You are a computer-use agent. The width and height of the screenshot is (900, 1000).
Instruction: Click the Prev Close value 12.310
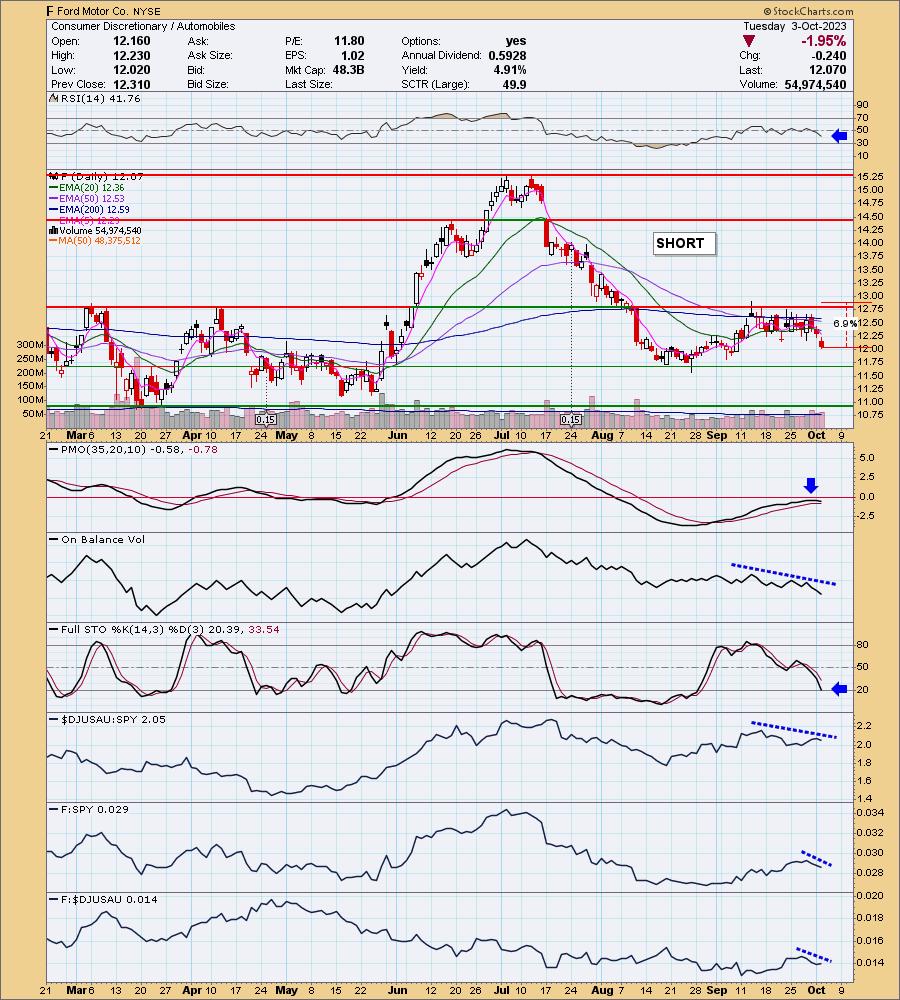pos(131,85)
